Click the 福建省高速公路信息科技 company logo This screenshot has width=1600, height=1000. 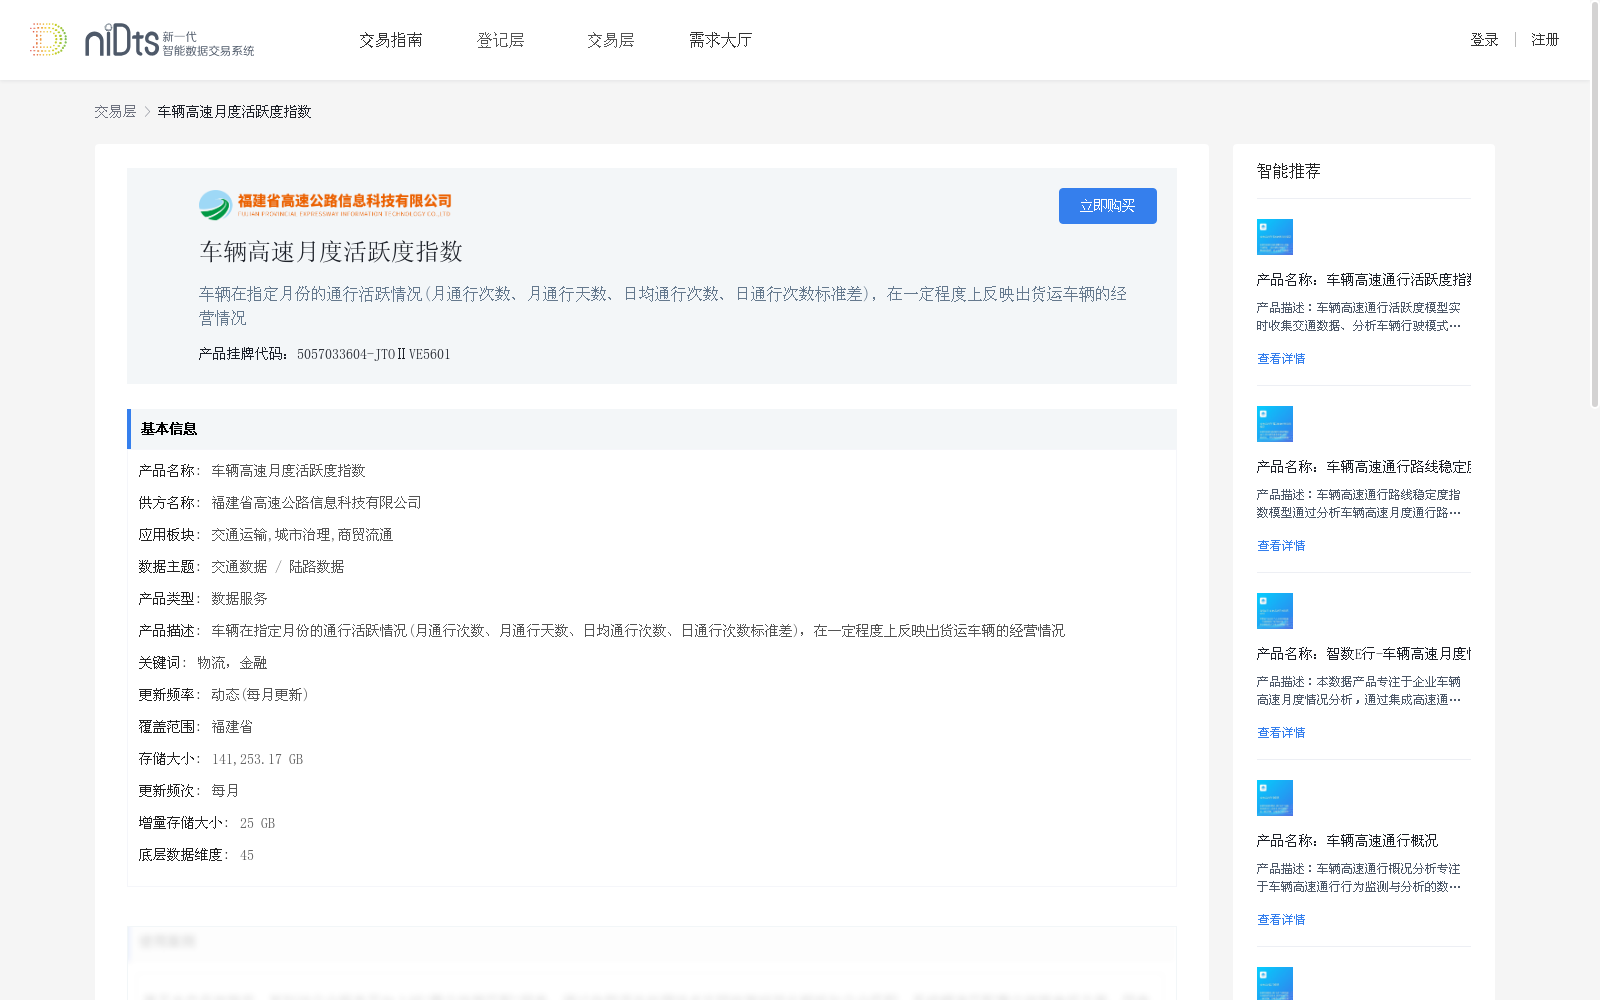click(325, 205)
